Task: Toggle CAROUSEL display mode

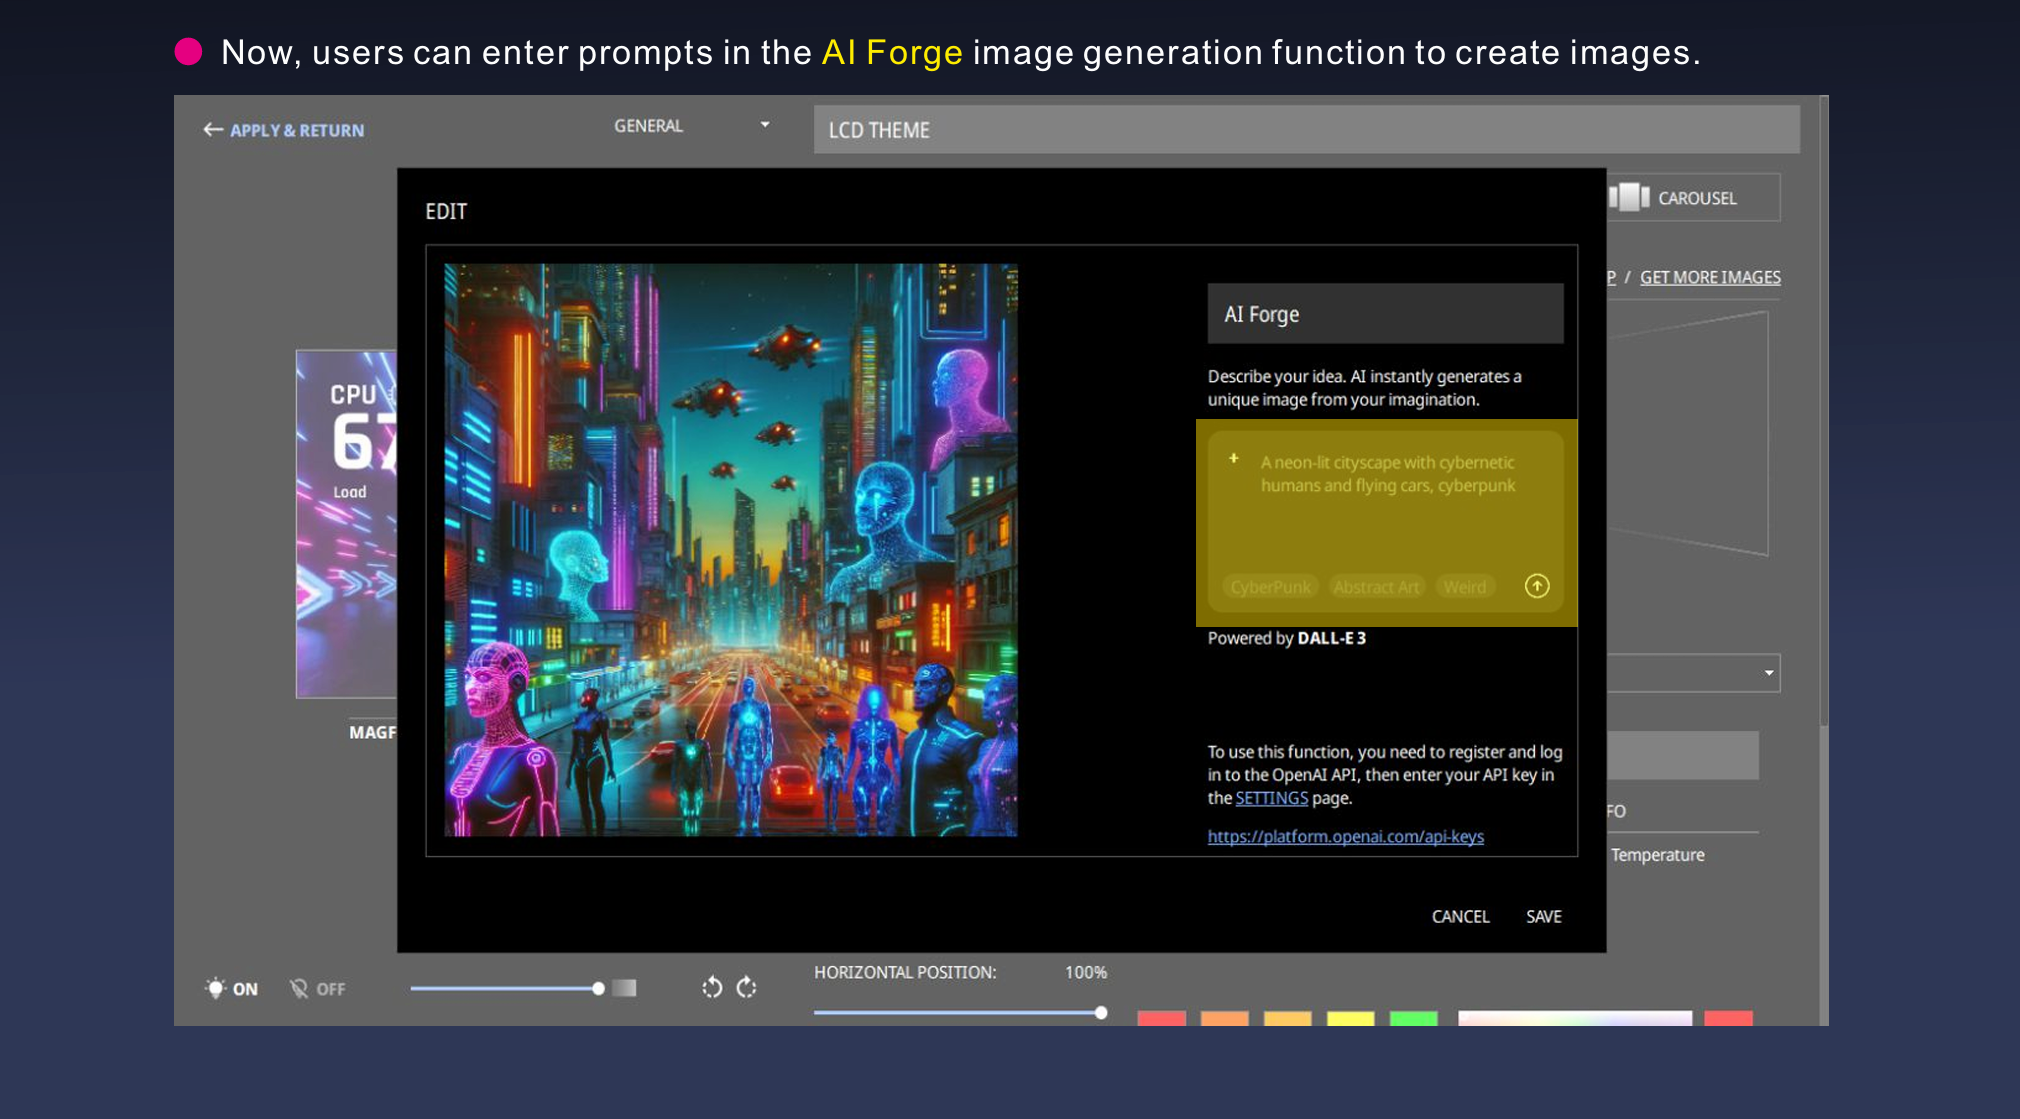Action: (1696, 197)
